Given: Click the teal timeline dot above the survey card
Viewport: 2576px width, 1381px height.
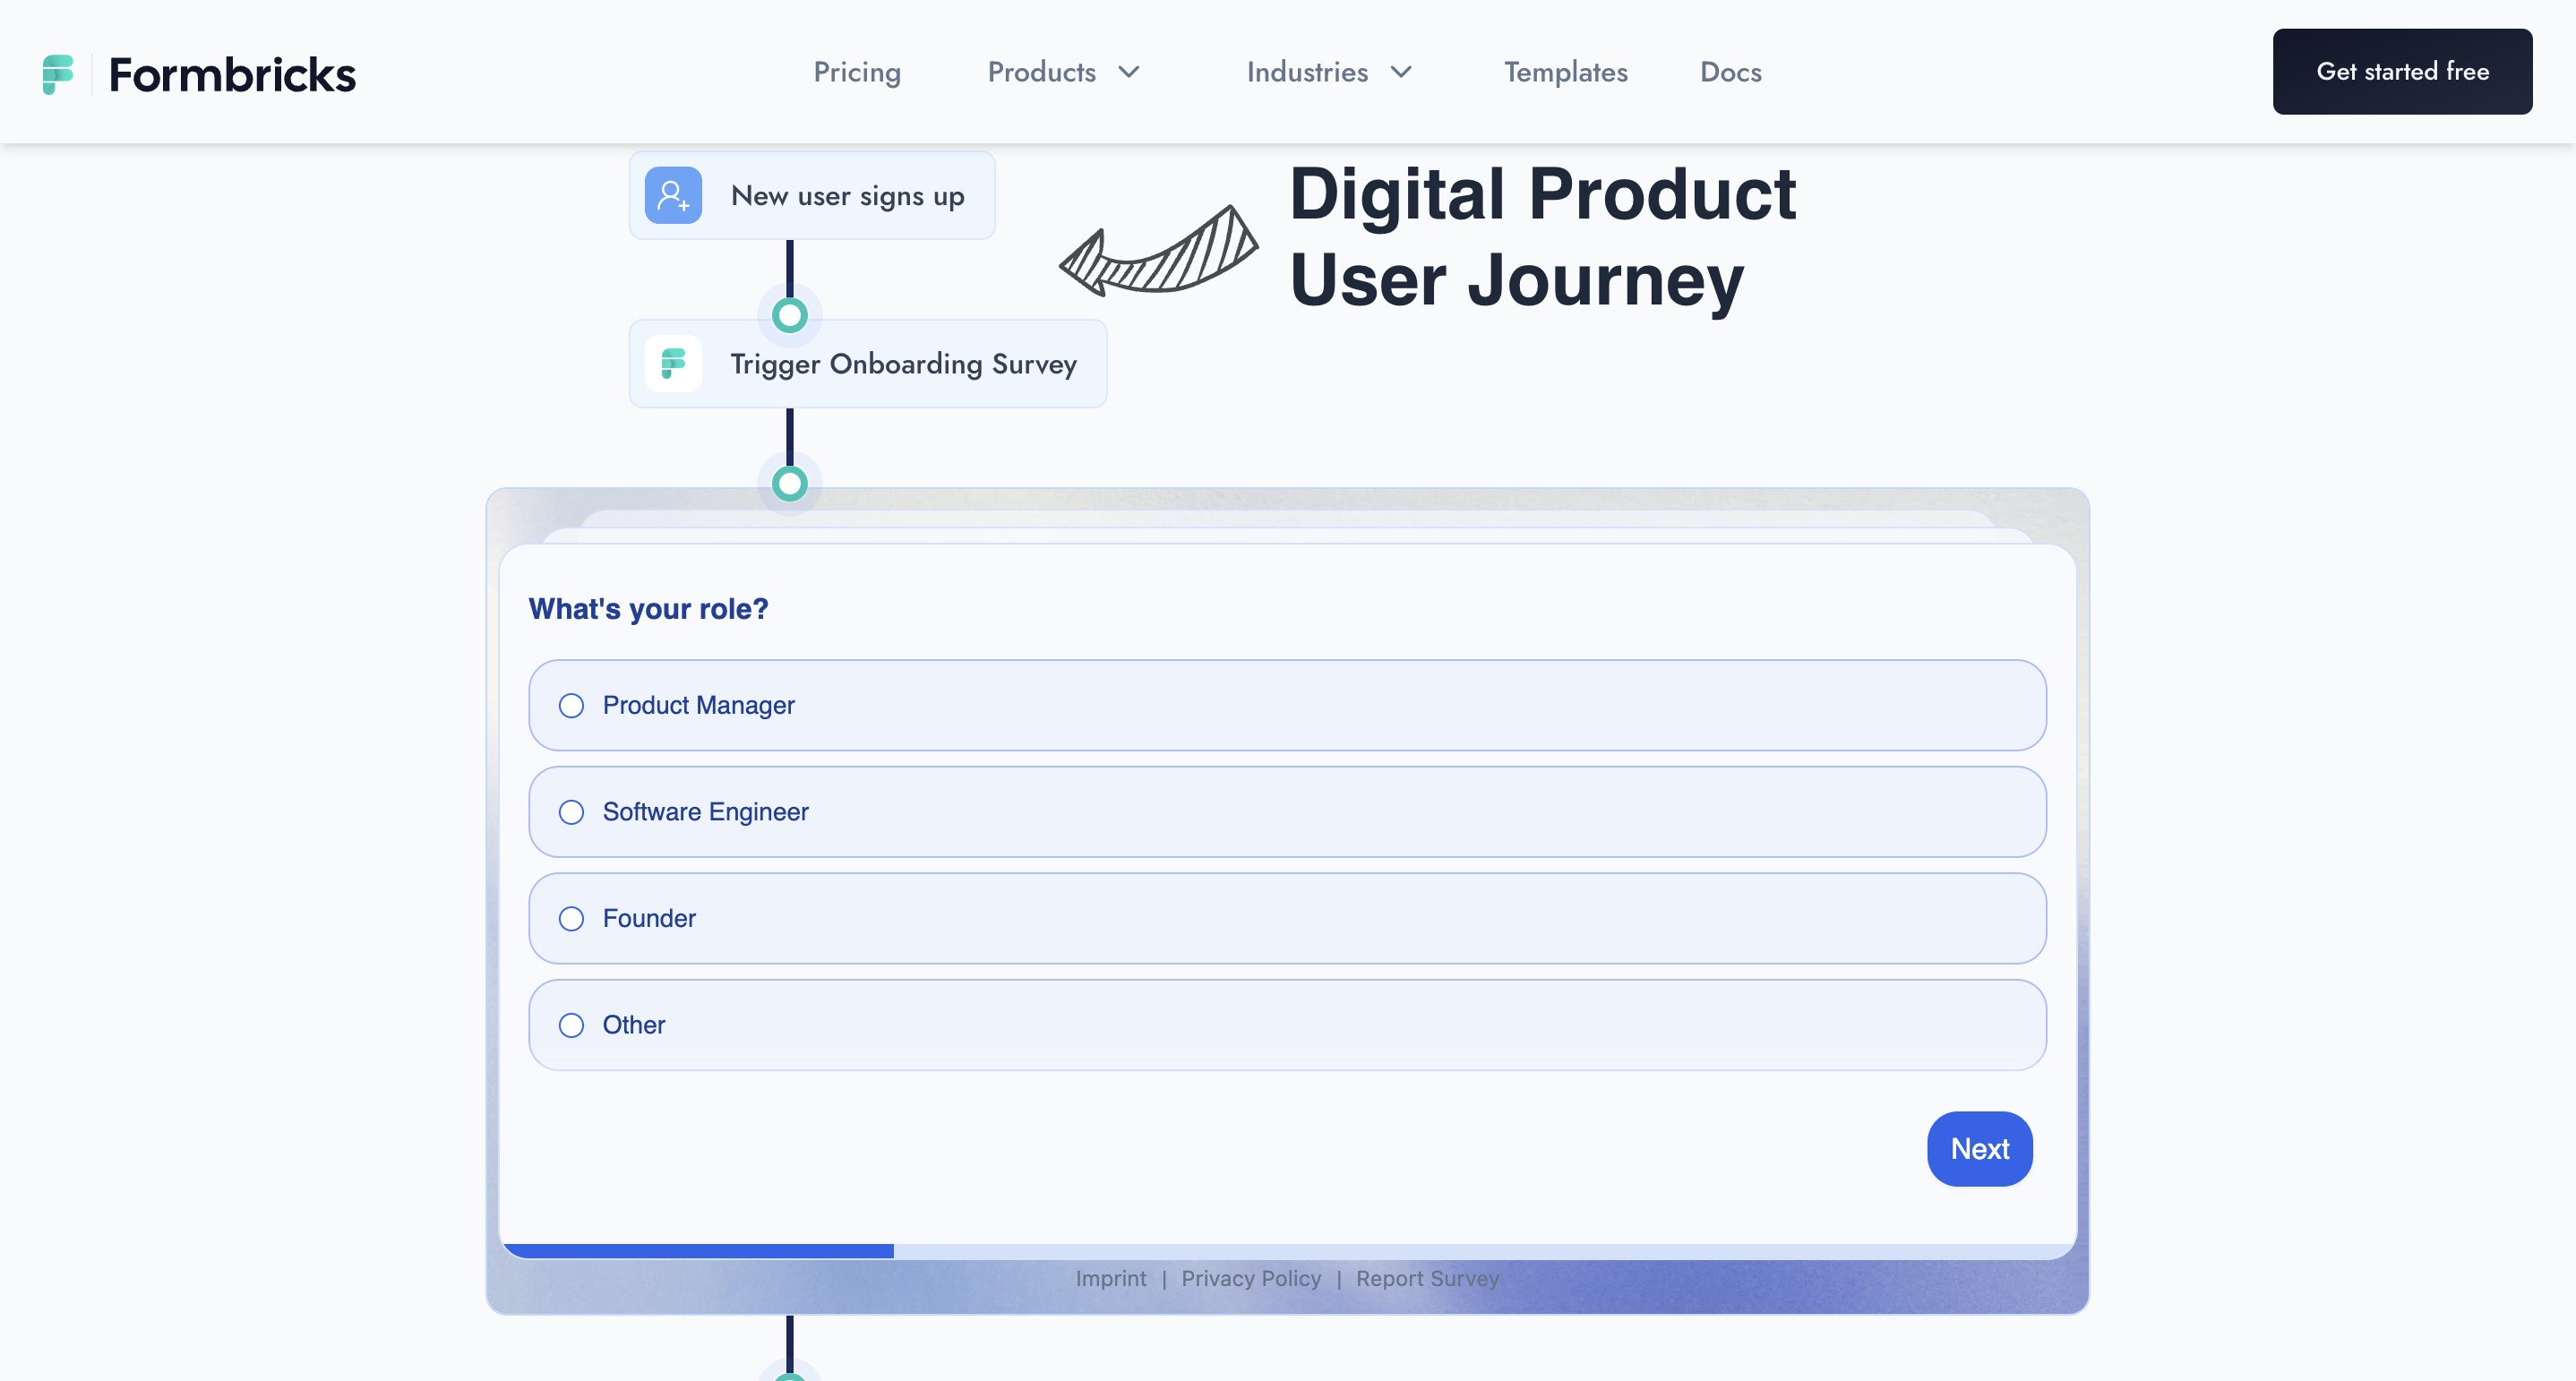Looking at the screenshot, I should pyautogui.click(x=790, y=484).
